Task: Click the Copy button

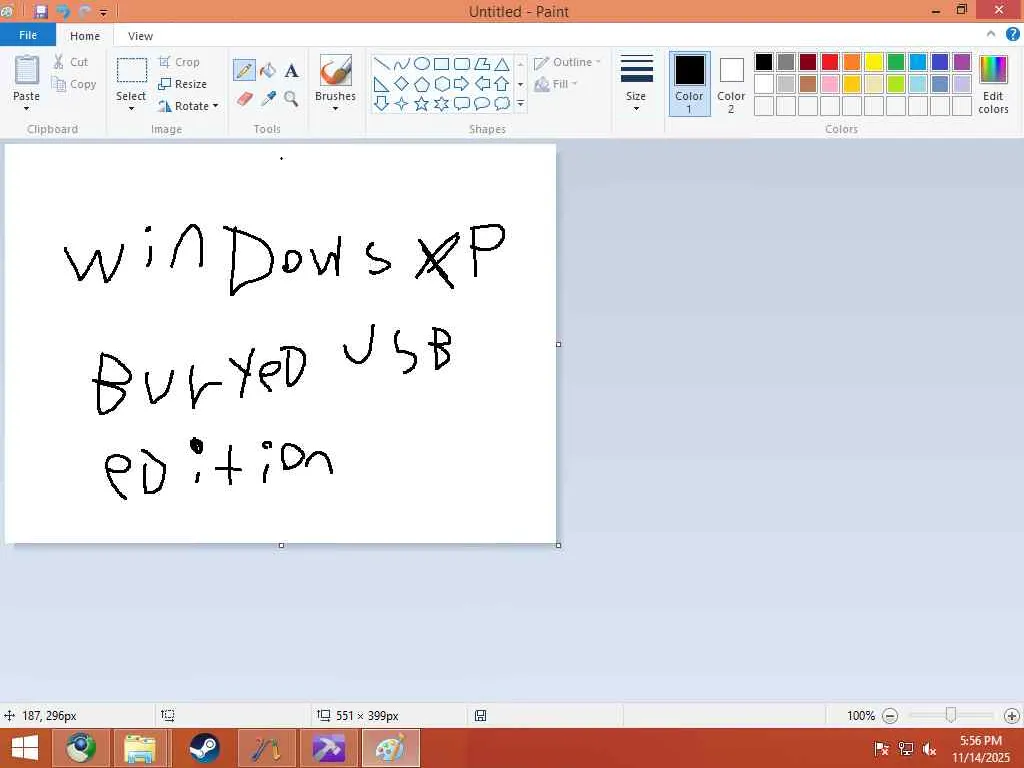Action: (74, 84)
